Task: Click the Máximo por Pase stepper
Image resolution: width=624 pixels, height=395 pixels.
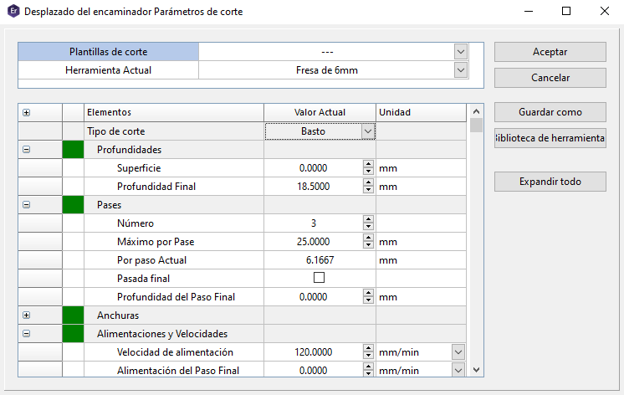Action: (369, 241)
